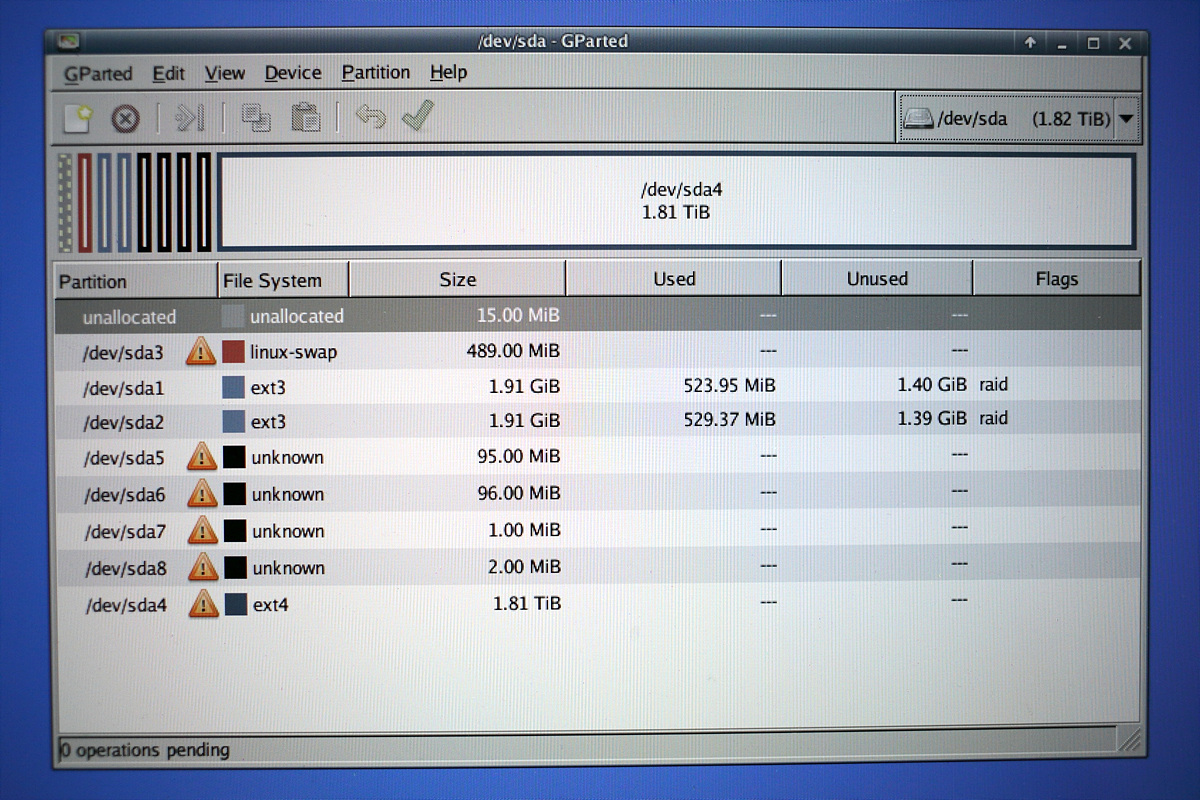Click the Copy partition toolbar icon
The image size is (1200, 800).
point(256,118)
